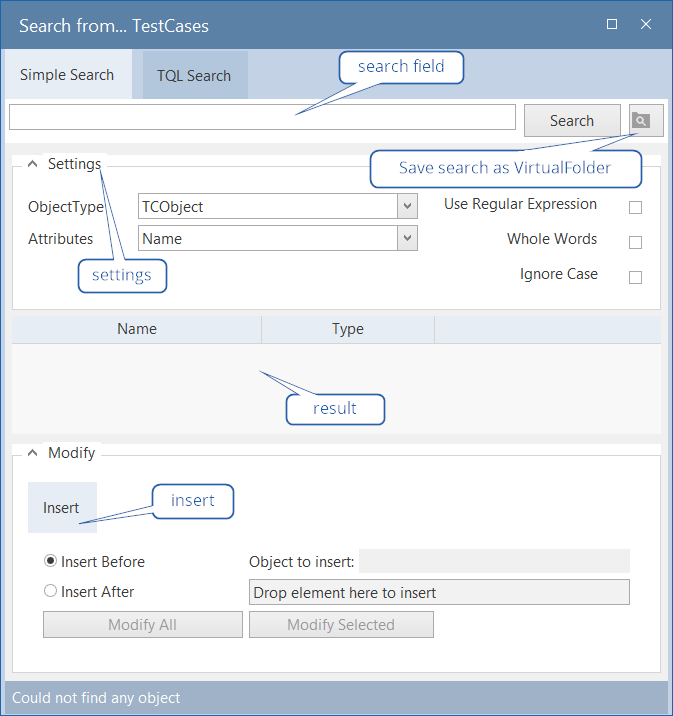Sort results by Name column header
The width and height of the screenshot is (673, 716).
[137, 329]
